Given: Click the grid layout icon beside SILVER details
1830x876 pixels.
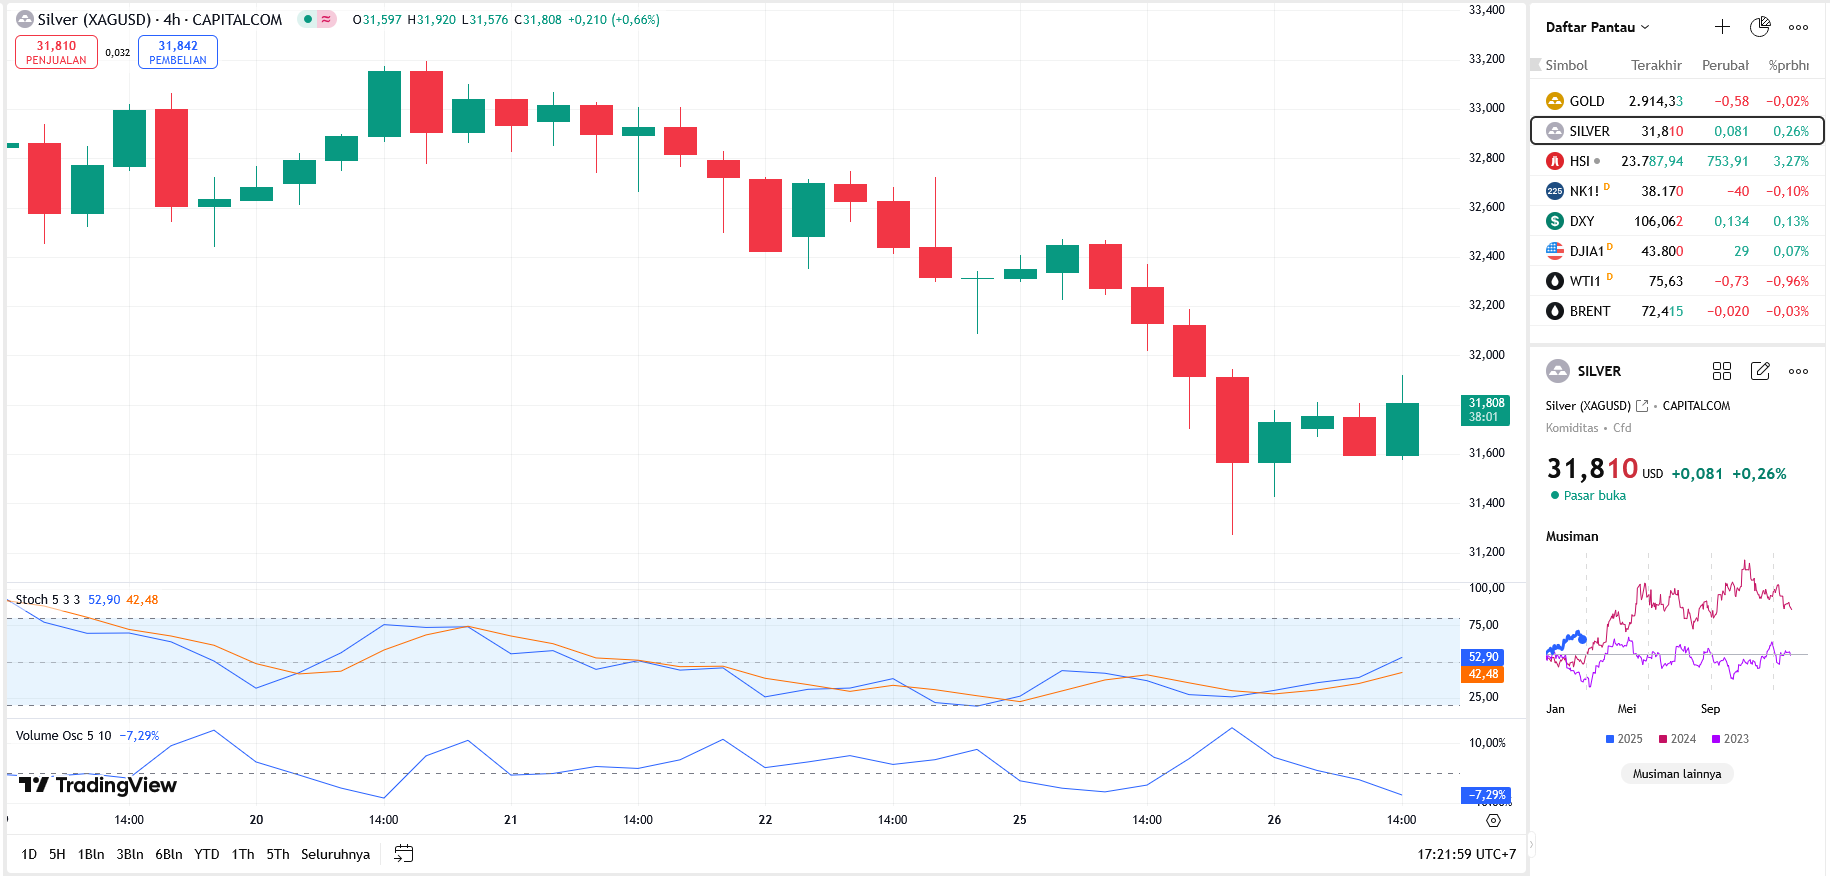Looking at the screenshot, I should 1722,371.
